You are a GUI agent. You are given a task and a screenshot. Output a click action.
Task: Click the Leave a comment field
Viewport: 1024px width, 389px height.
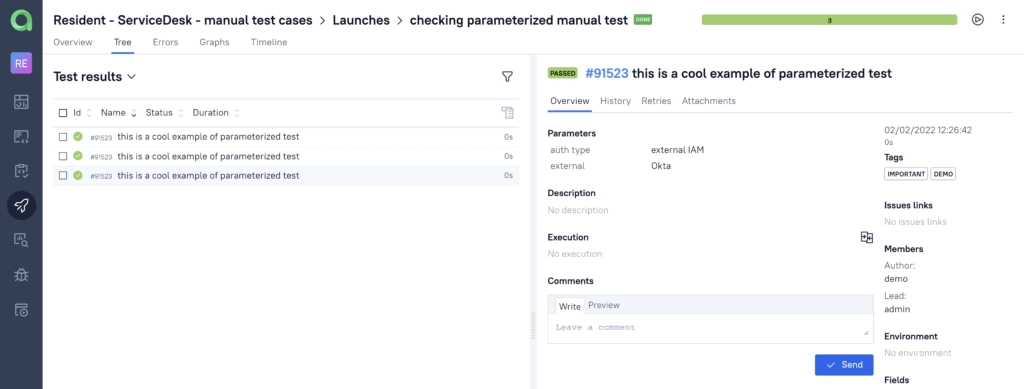coord(711,328)
